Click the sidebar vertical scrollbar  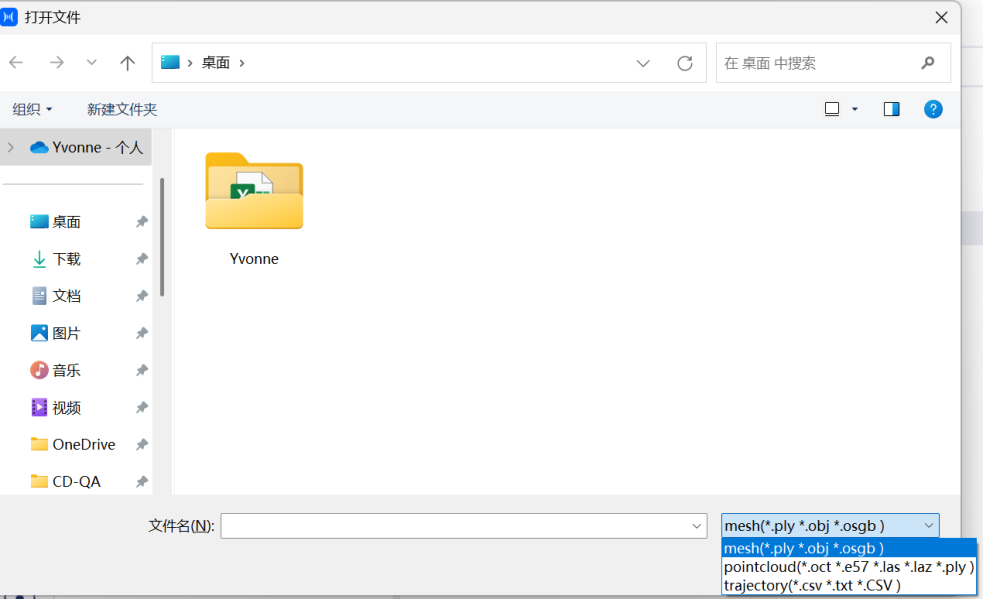tap(162, 237)
